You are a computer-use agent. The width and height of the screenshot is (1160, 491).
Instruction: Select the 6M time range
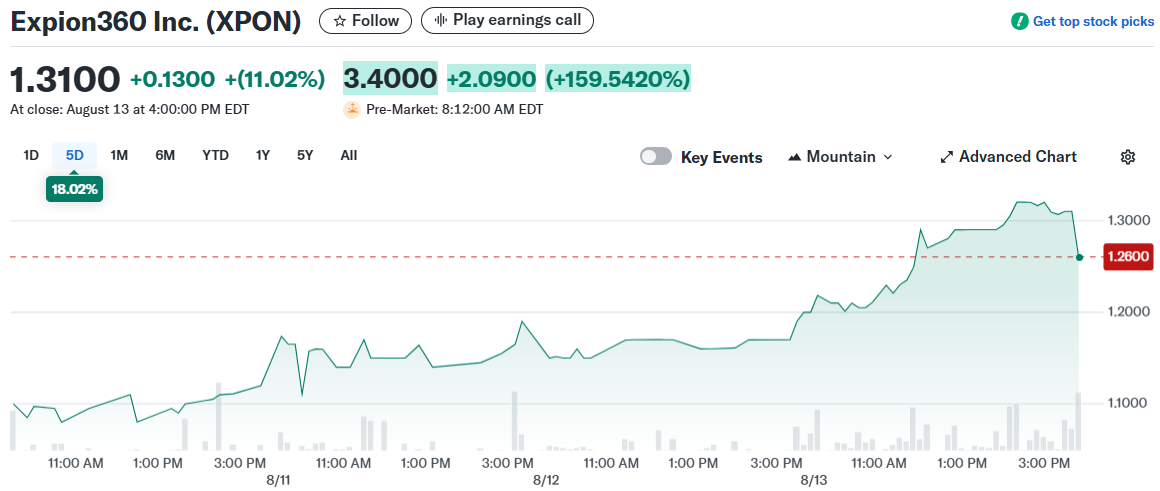(x=165, y=155)
